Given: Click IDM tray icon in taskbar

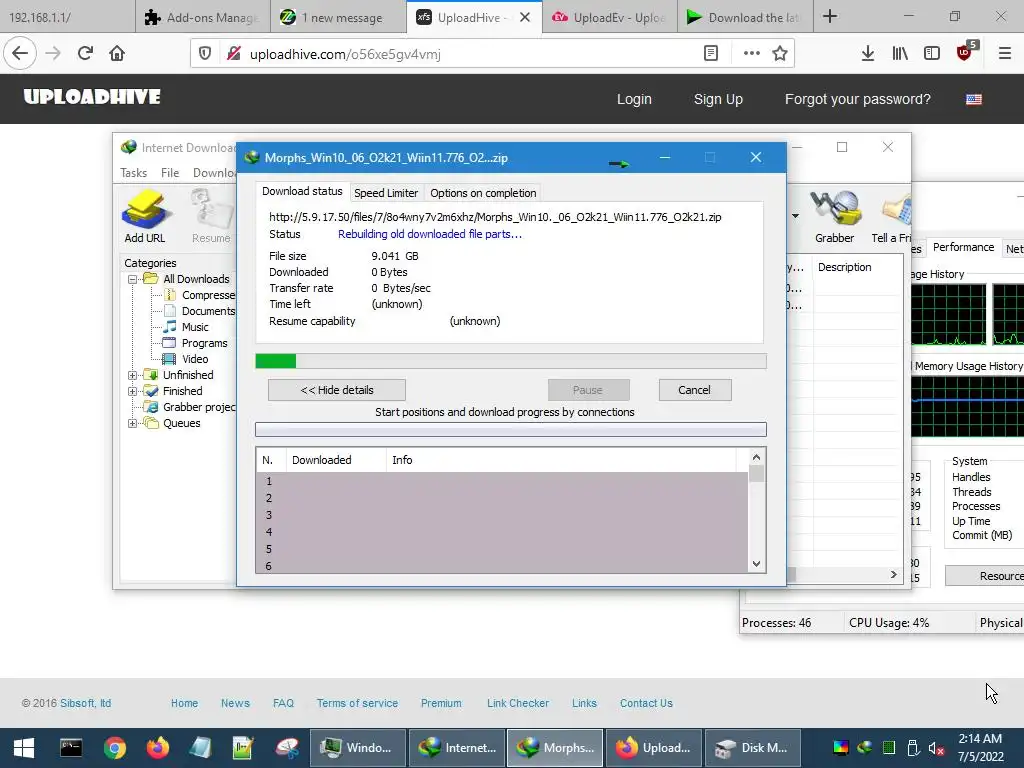Looking at the screenshot, I should pos(865,748).
